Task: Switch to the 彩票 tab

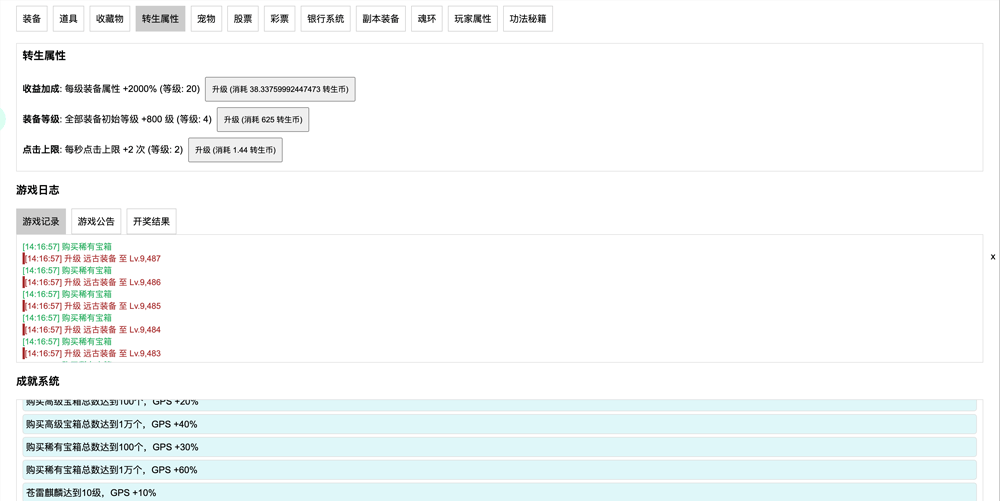Action: (x=280, y=19)
